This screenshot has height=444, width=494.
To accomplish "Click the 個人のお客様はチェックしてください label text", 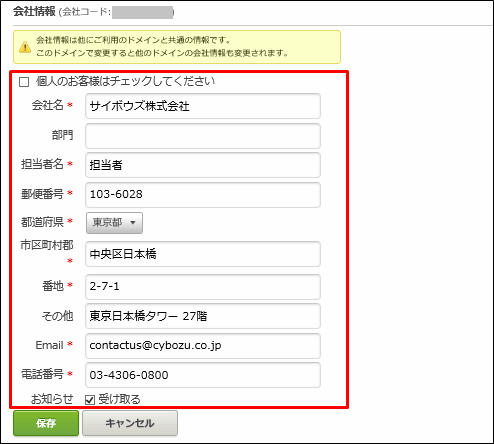I will tap(125, 81).
